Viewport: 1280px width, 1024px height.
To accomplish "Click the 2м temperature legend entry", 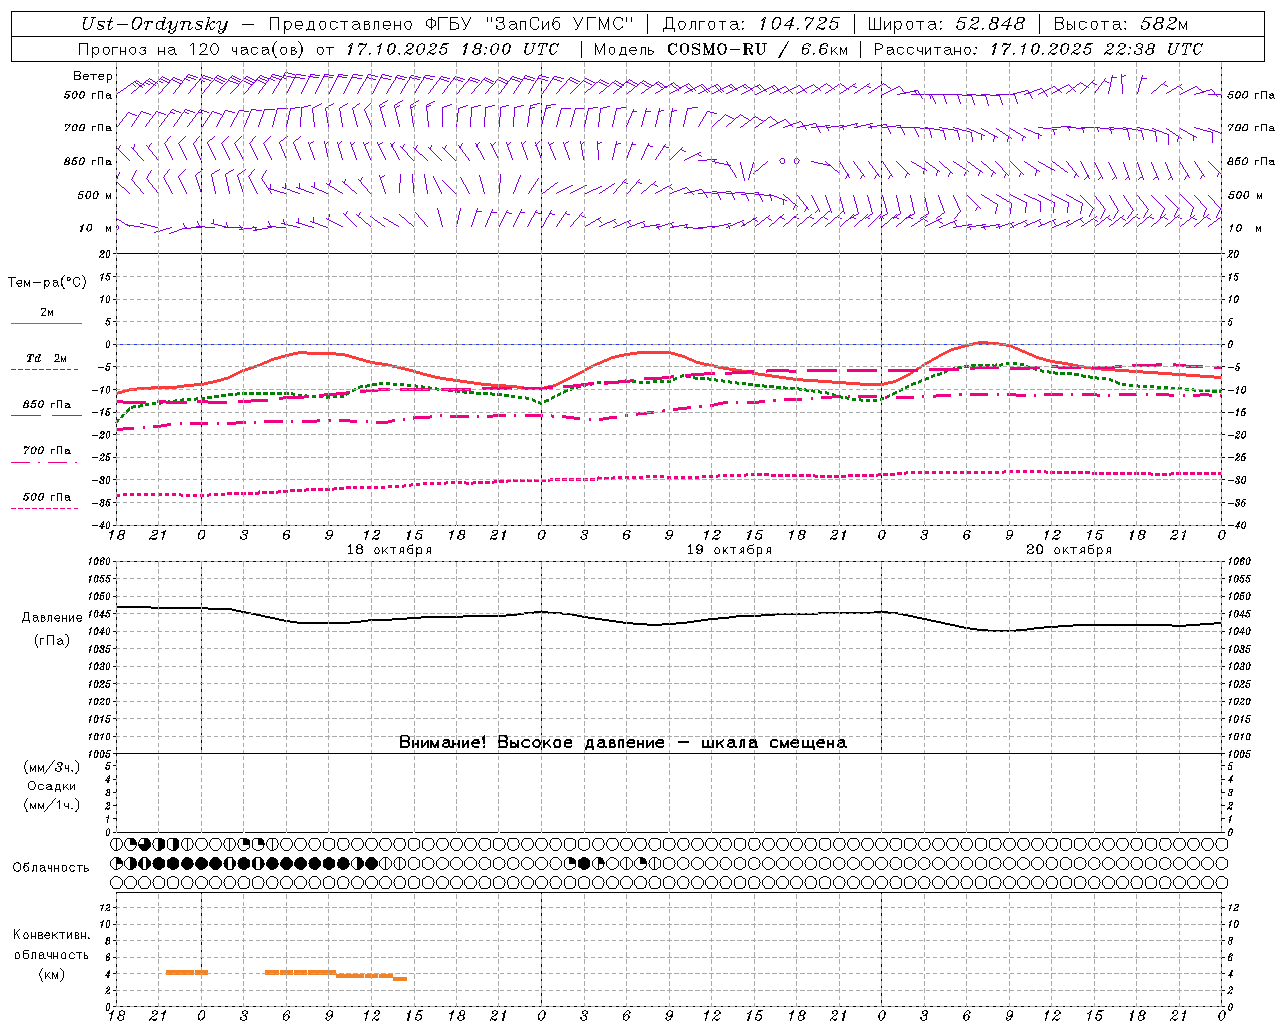I will pyautogui.click(x=47, y=313).
